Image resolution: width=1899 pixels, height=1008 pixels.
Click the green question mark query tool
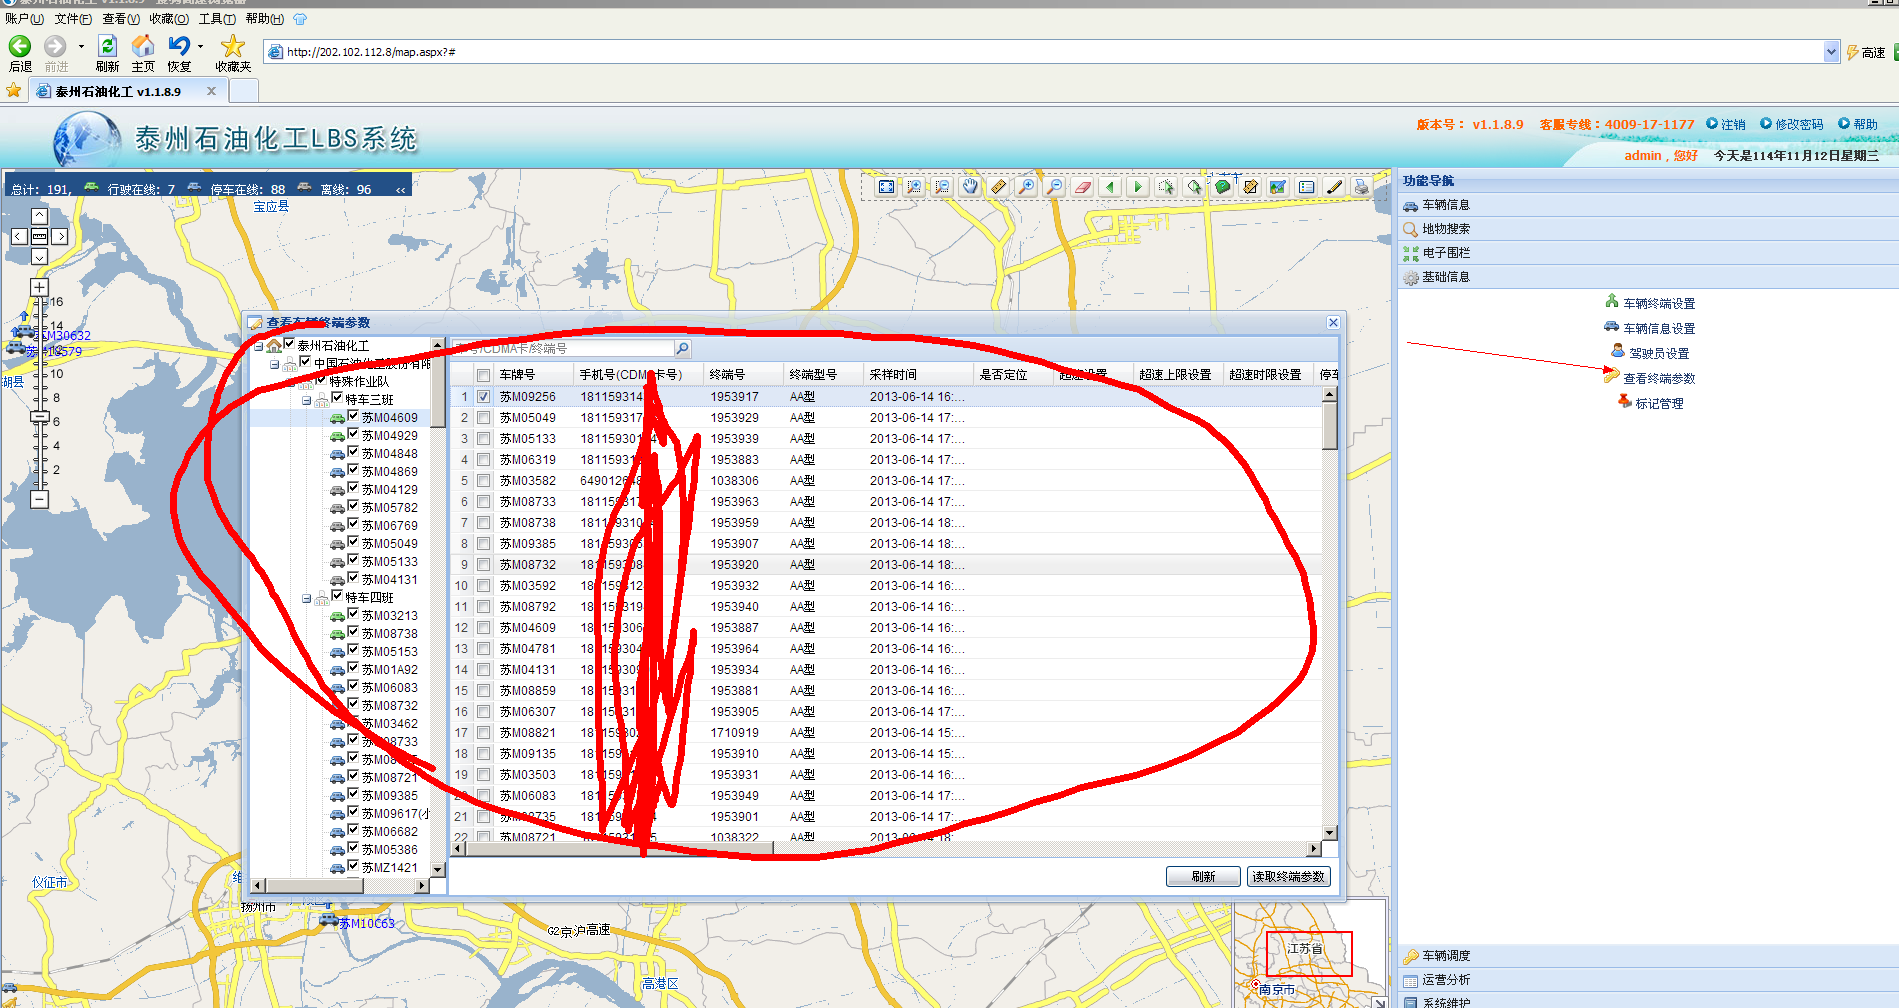[1222, 187]
